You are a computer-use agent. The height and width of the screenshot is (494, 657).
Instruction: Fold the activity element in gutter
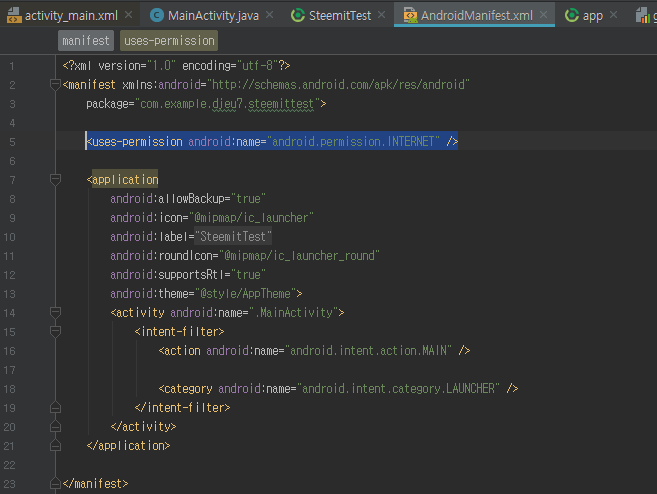[x=55, y=313]
